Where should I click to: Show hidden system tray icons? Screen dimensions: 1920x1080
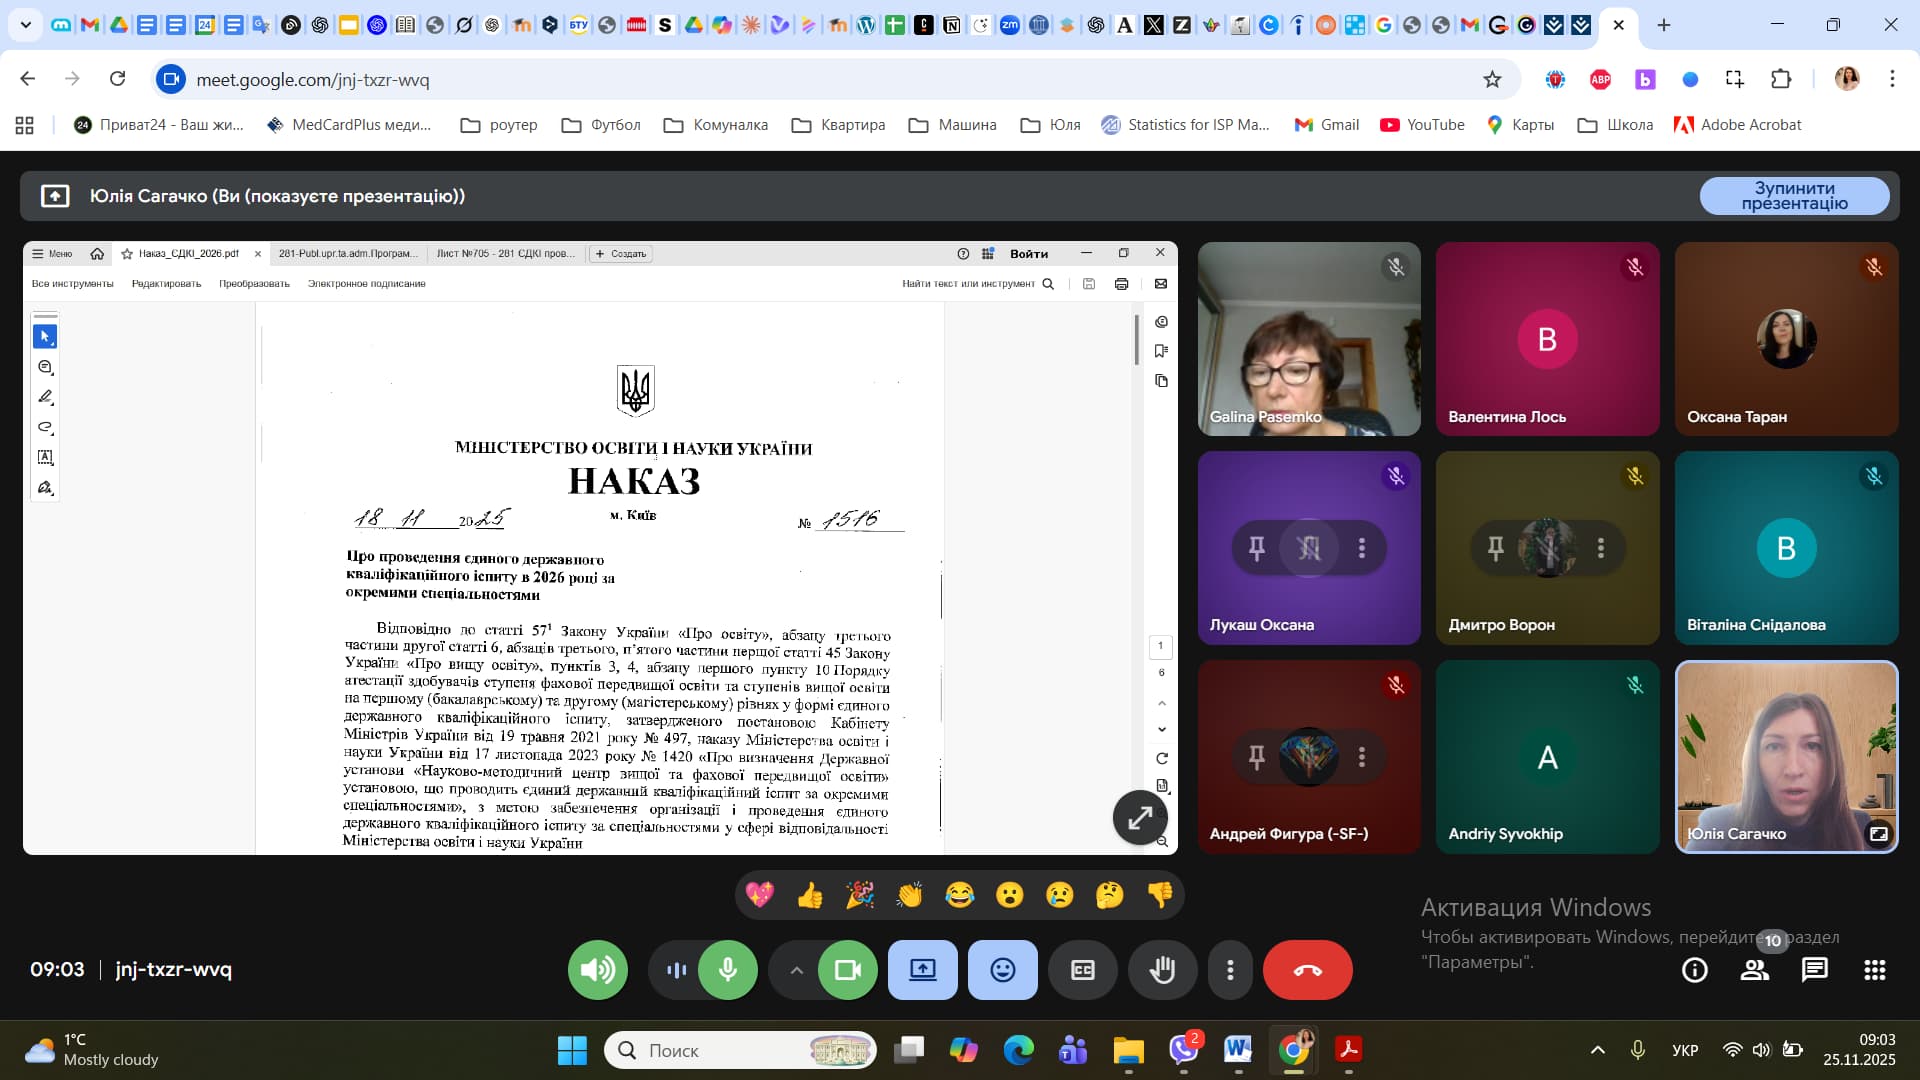[x=1597, y=1049]
